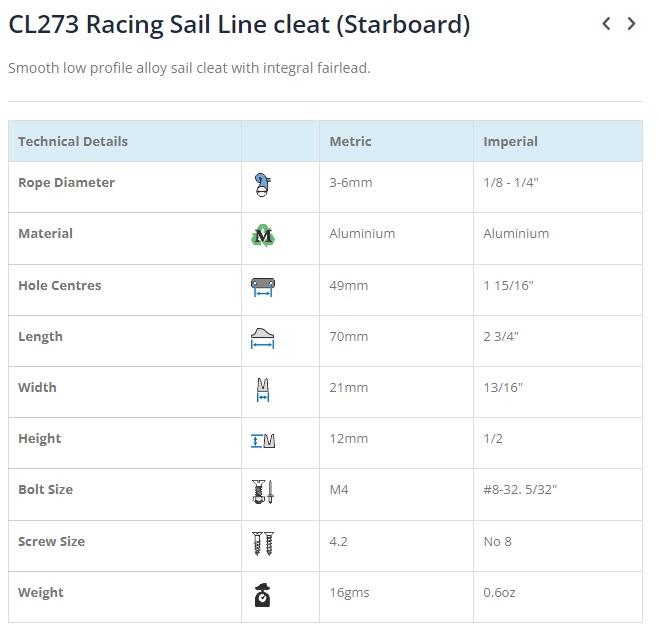Screen dimensions: 659x632
Task: Click the M4 bolt size value
Action: pos(339,490)
